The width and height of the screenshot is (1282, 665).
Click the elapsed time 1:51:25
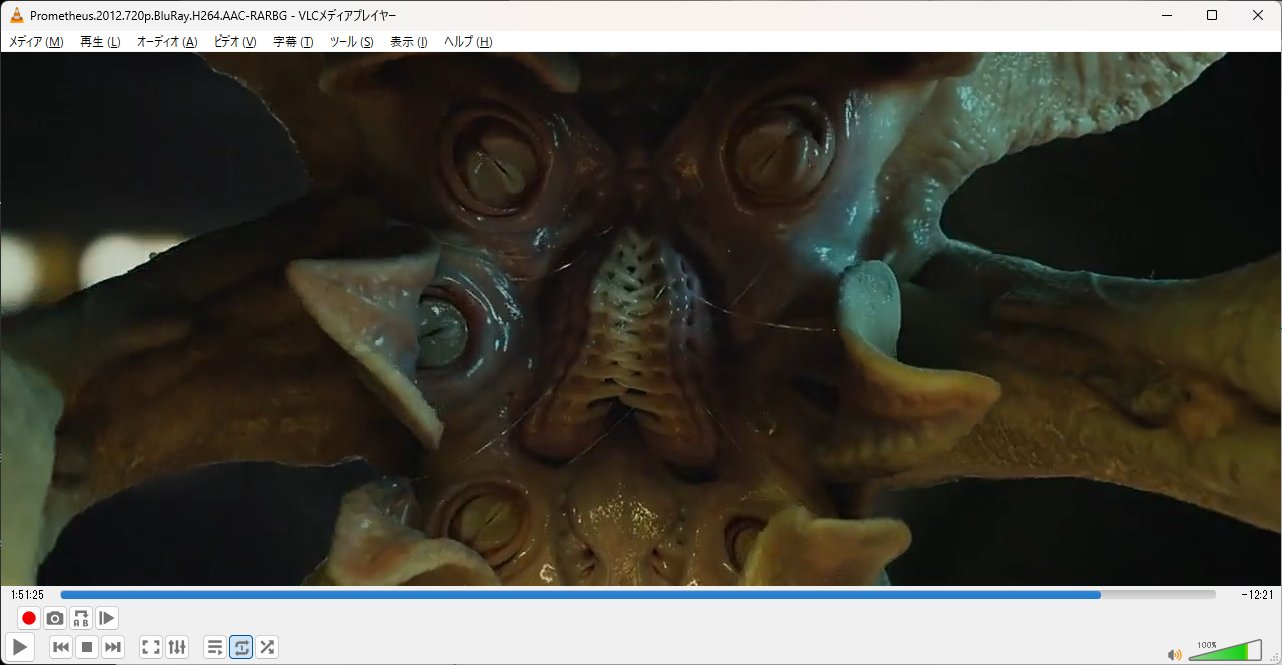(27, 594)
